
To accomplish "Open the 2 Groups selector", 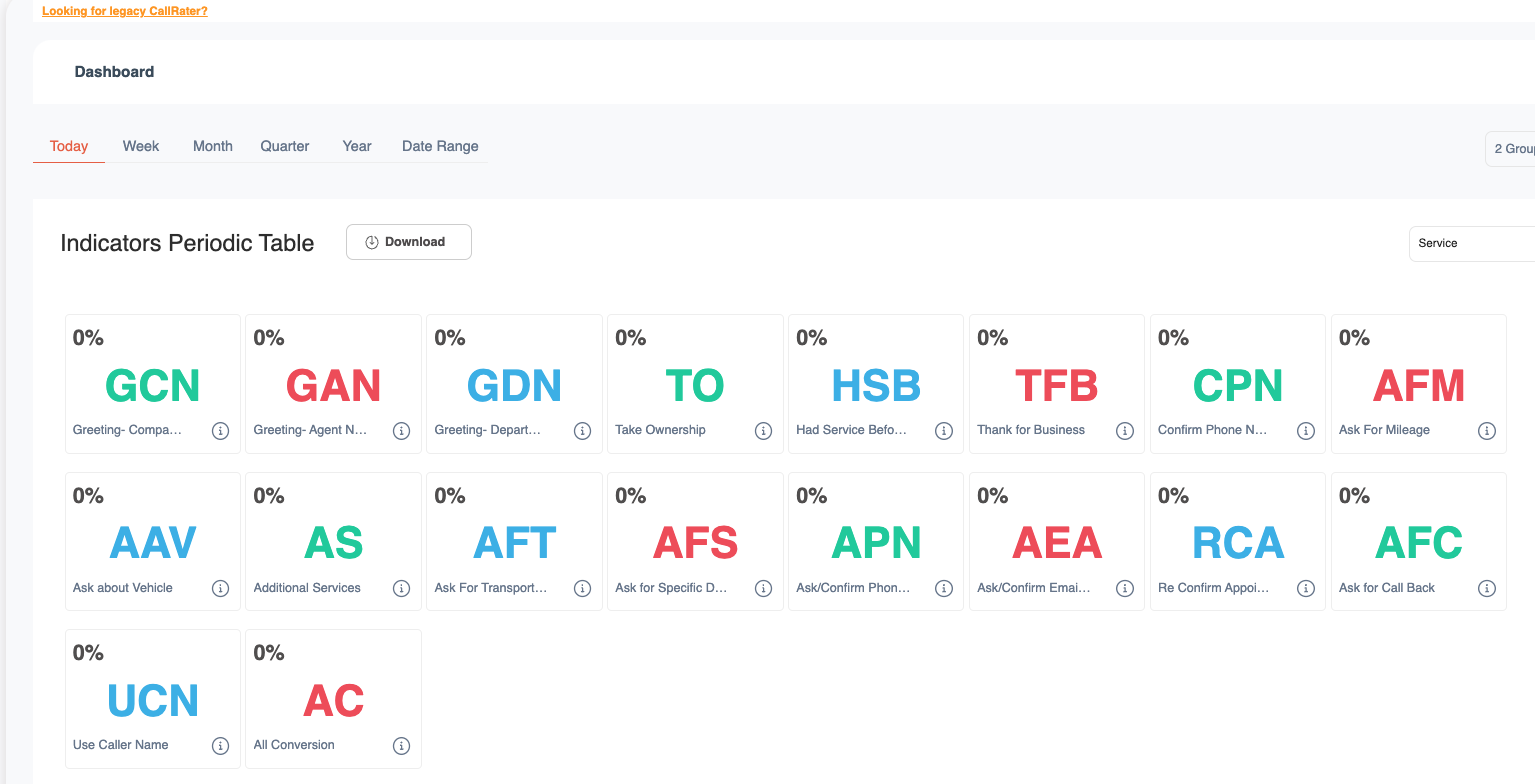I will pos(1510,148).
